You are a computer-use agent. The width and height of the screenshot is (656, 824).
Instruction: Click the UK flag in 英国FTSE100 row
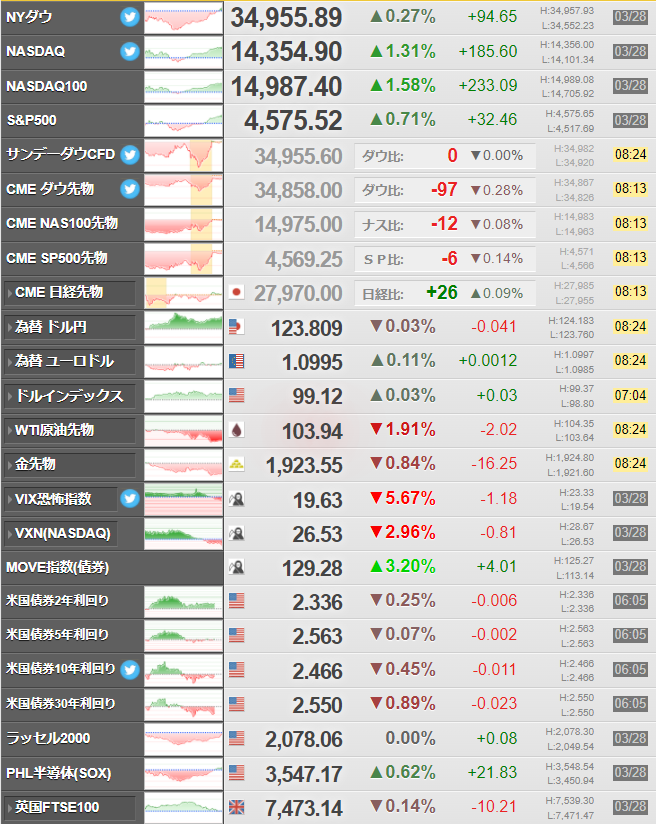click(237, 807)
